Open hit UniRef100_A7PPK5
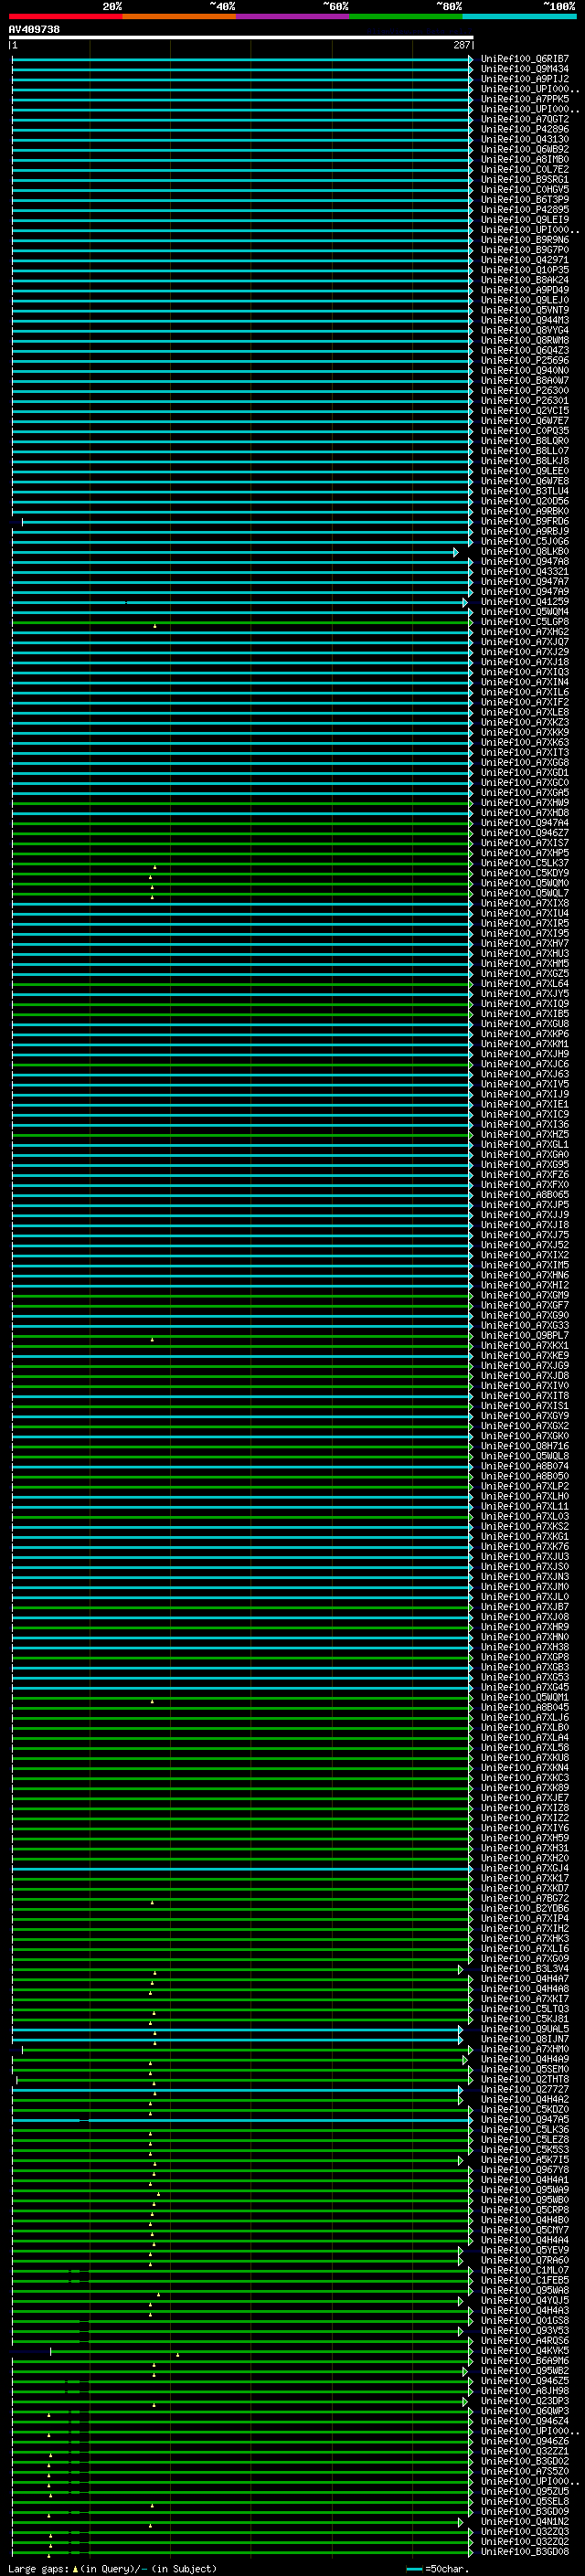 (x=525, y=99)
